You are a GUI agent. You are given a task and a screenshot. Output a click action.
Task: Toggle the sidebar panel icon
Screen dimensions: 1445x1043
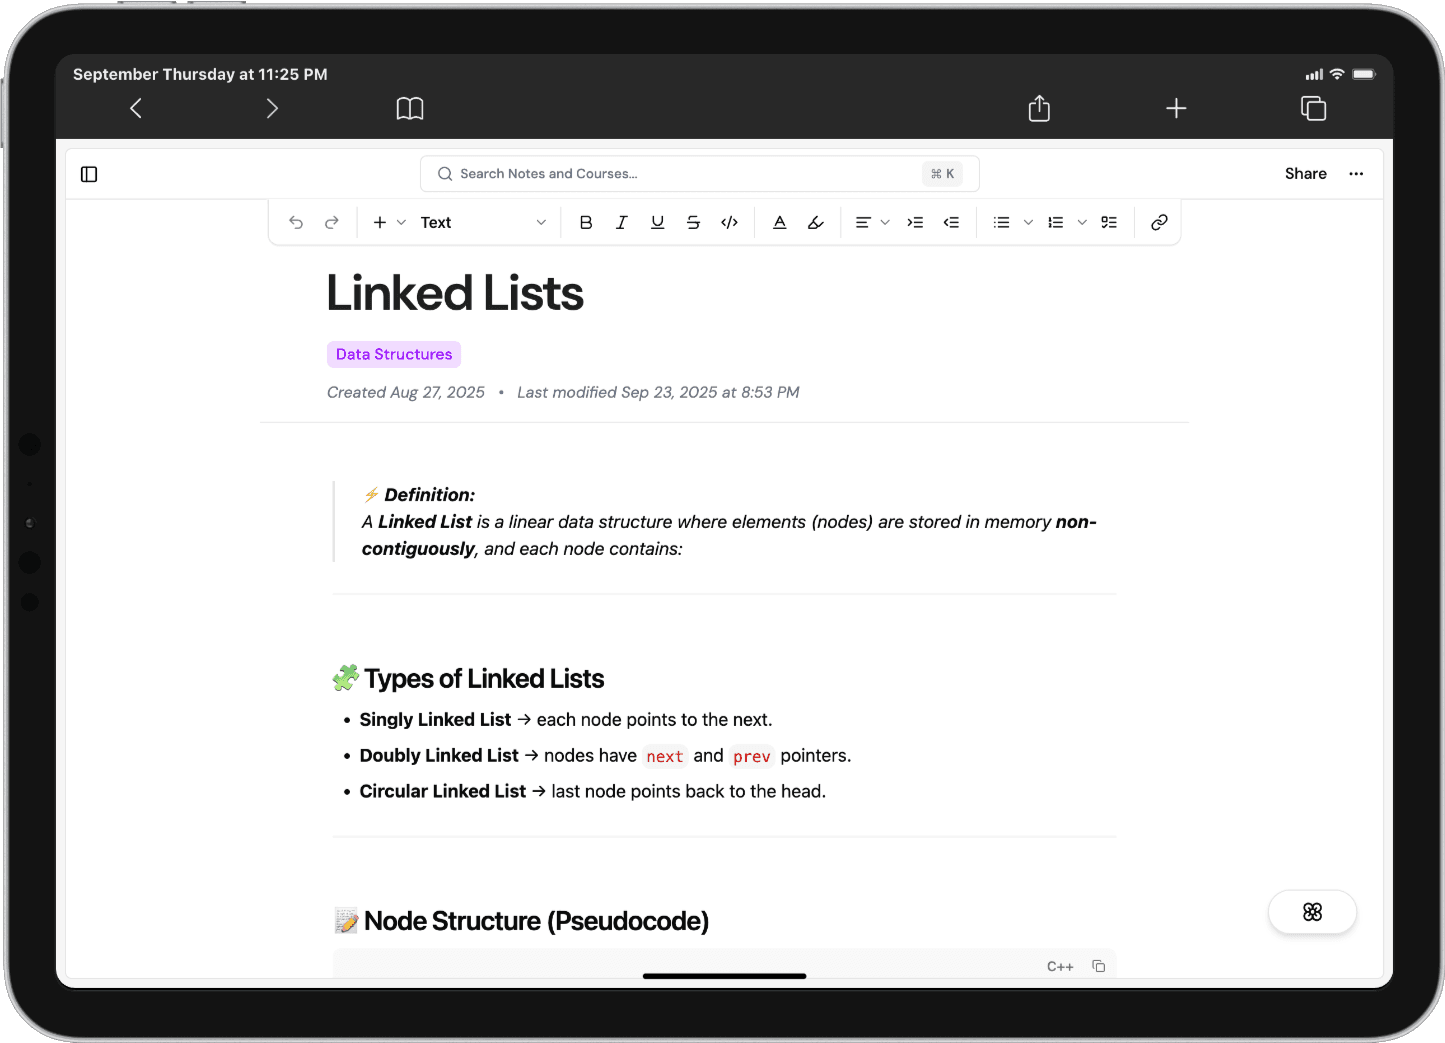[89, 174]
